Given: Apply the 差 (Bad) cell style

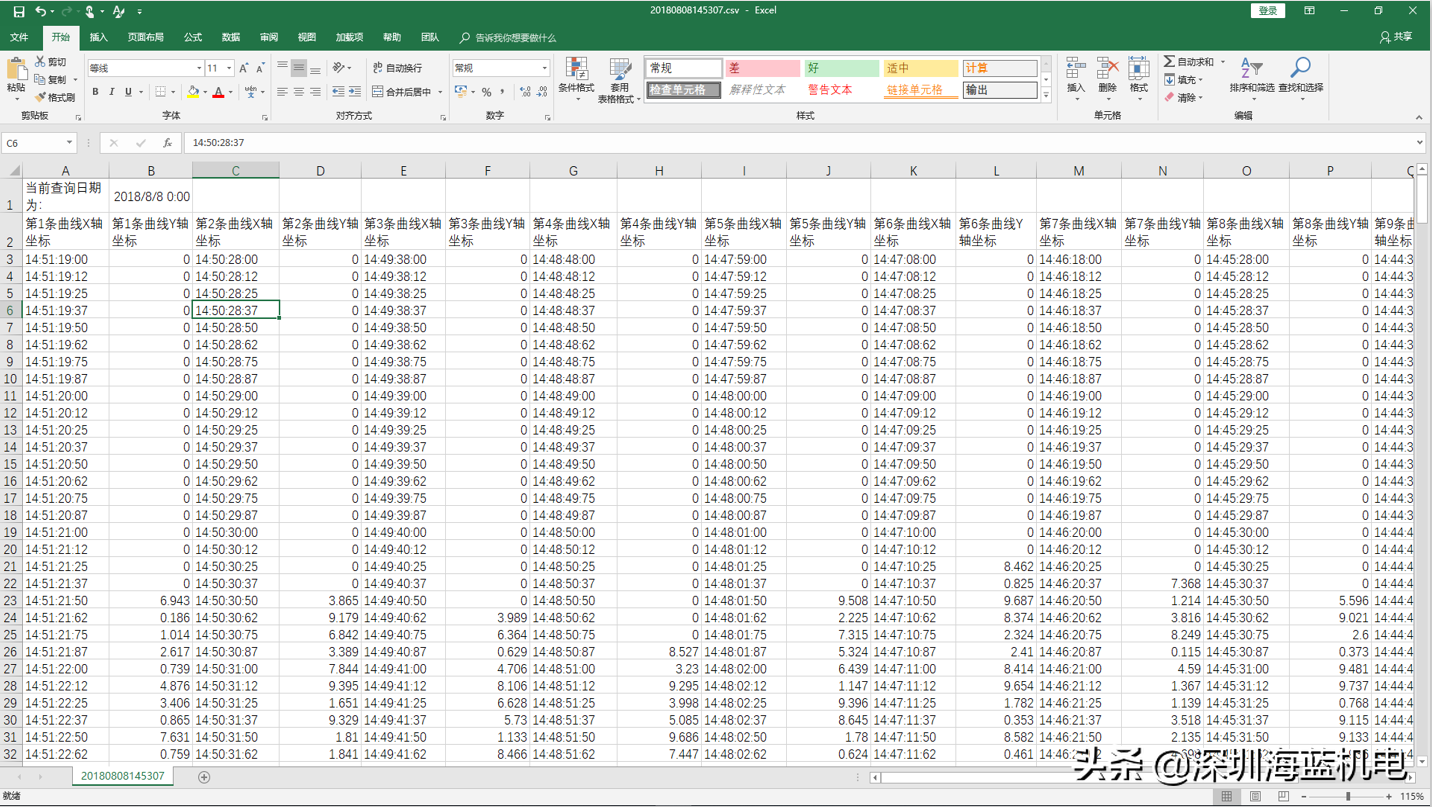Looking at the screenshot, I should (762, 68).
